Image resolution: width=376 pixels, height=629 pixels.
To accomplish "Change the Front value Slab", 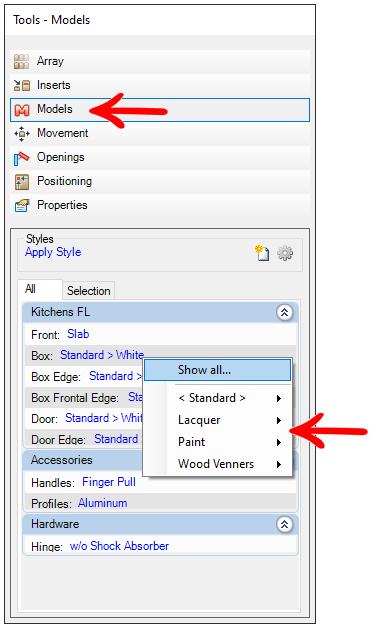I will [78, 334].
